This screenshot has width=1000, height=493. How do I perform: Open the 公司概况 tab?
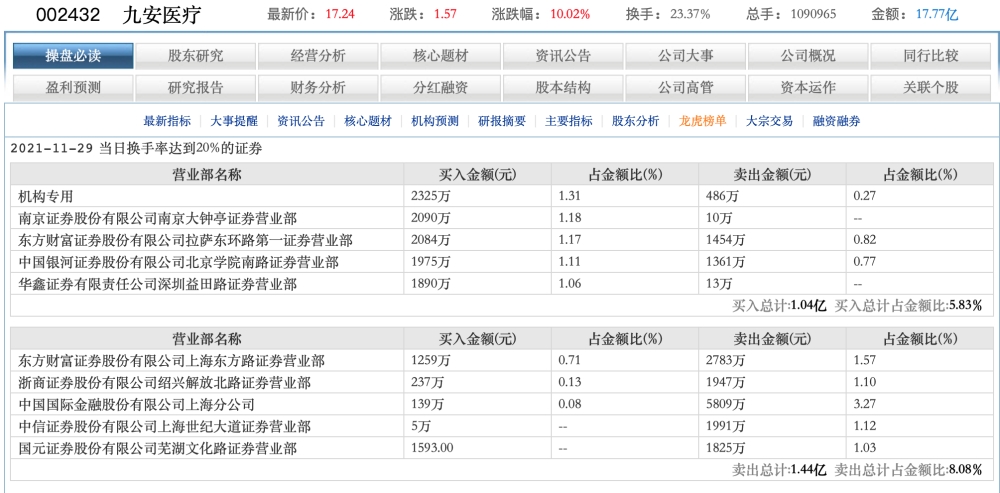coord(808,56)
